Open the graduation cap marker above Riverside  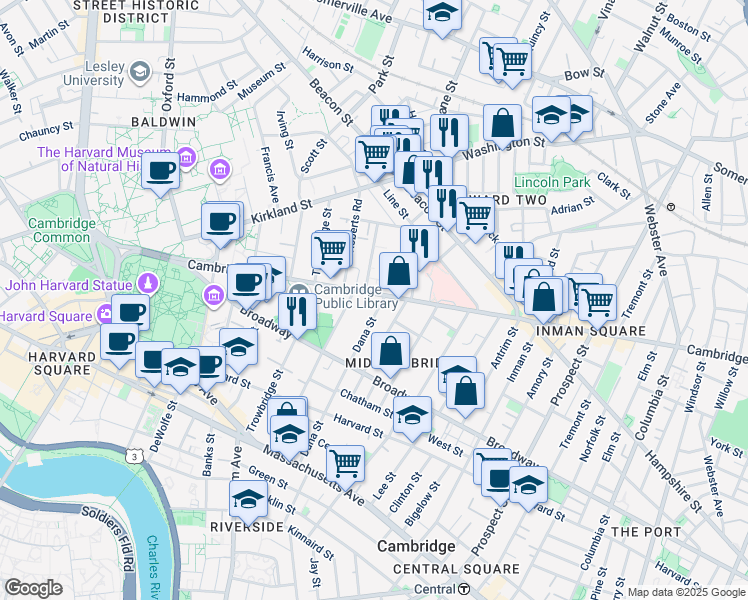(x=248, y=499)
